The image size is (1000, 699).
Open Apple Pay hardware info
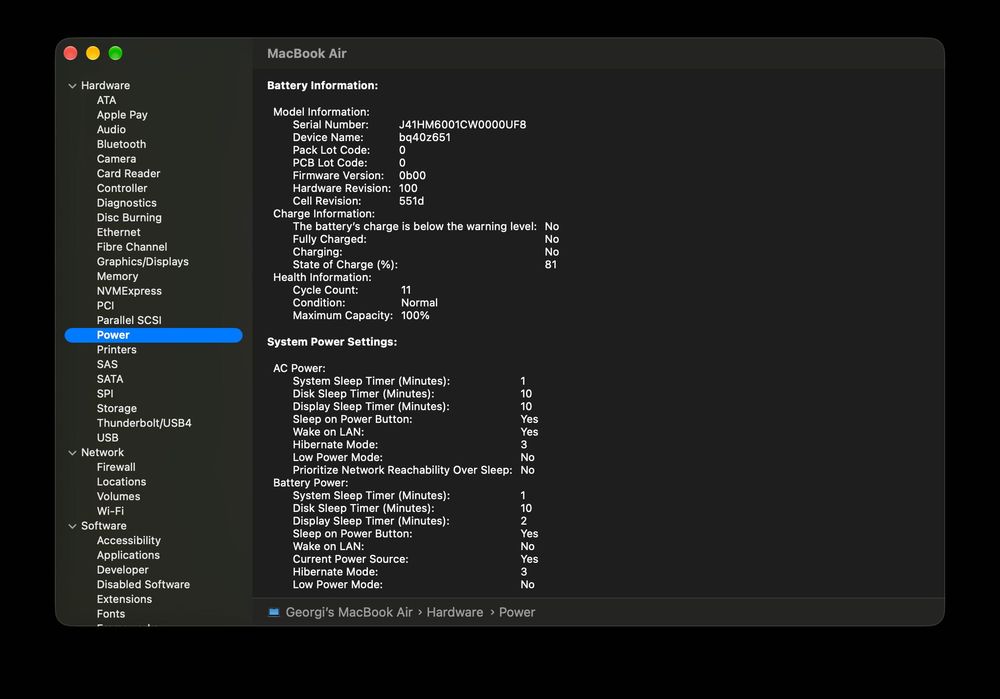[x=122, y=115]
